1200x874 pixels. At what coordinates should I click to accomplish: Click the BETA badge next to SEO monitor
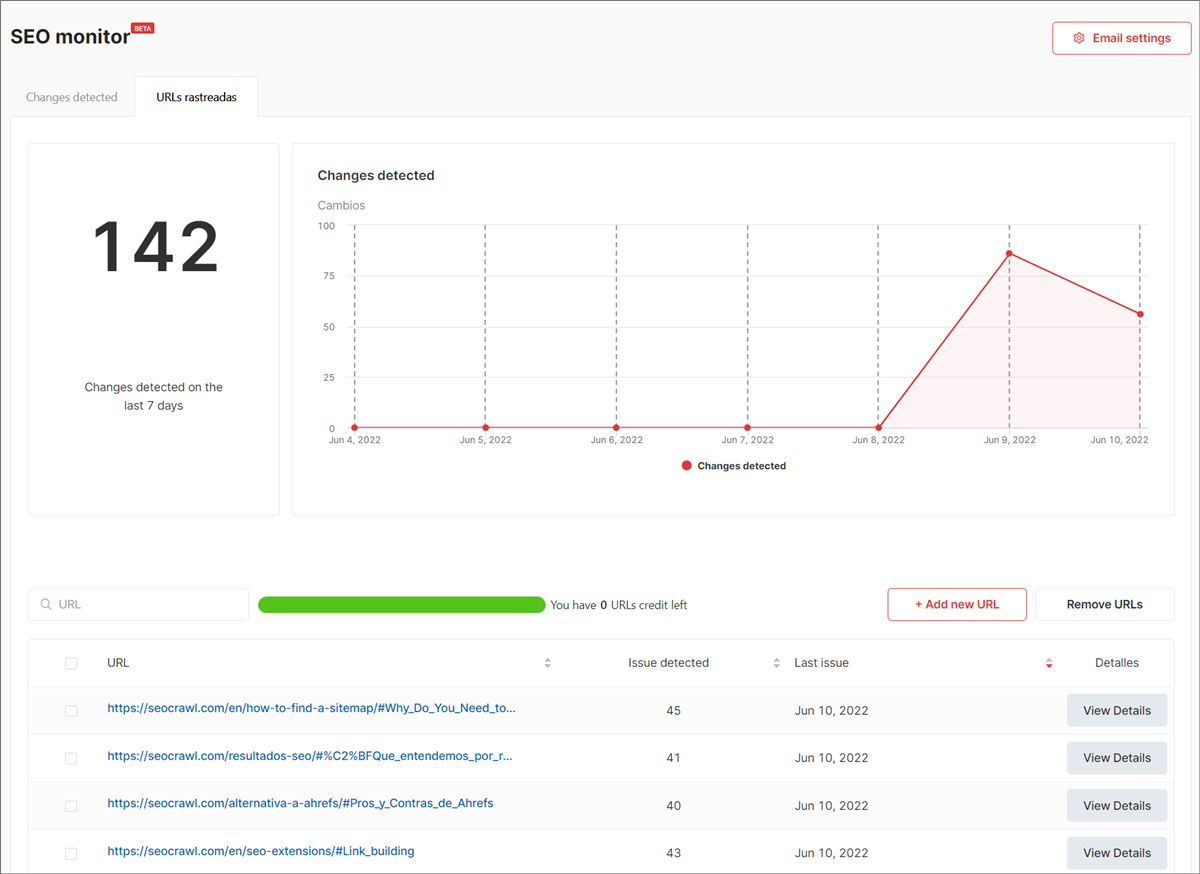click(x=142, y=27)
